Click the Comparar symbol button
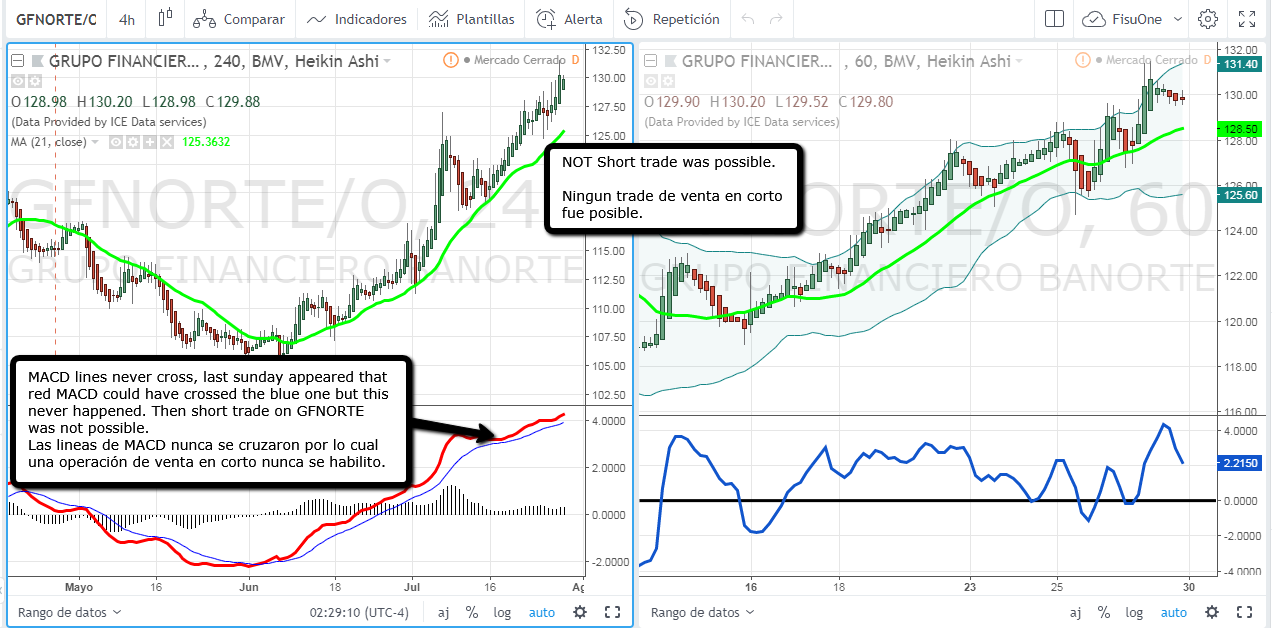The image size is (1272, 628). pyautogui.click(x=239, y=19)
